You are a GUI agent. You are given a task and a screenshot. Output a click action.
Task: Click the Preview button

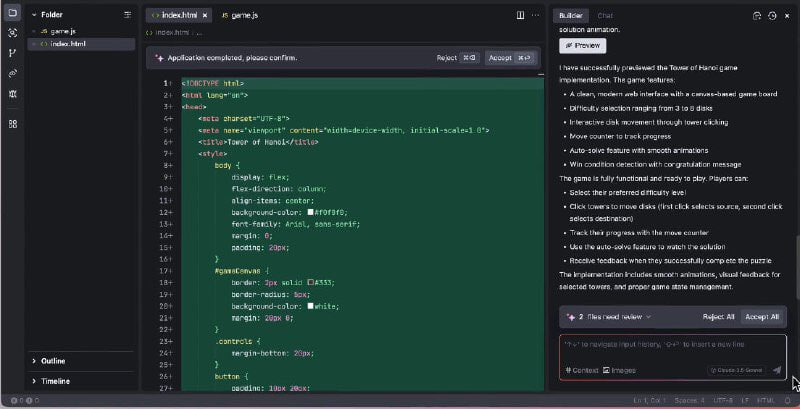(x=583, y=46)
